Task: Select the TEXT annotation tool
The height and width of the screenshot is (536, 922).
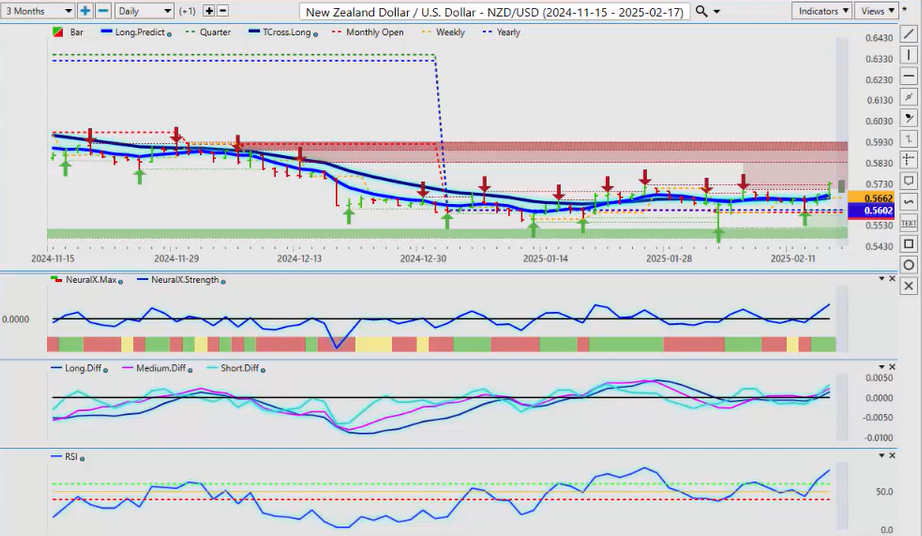Action: point(908,223)
